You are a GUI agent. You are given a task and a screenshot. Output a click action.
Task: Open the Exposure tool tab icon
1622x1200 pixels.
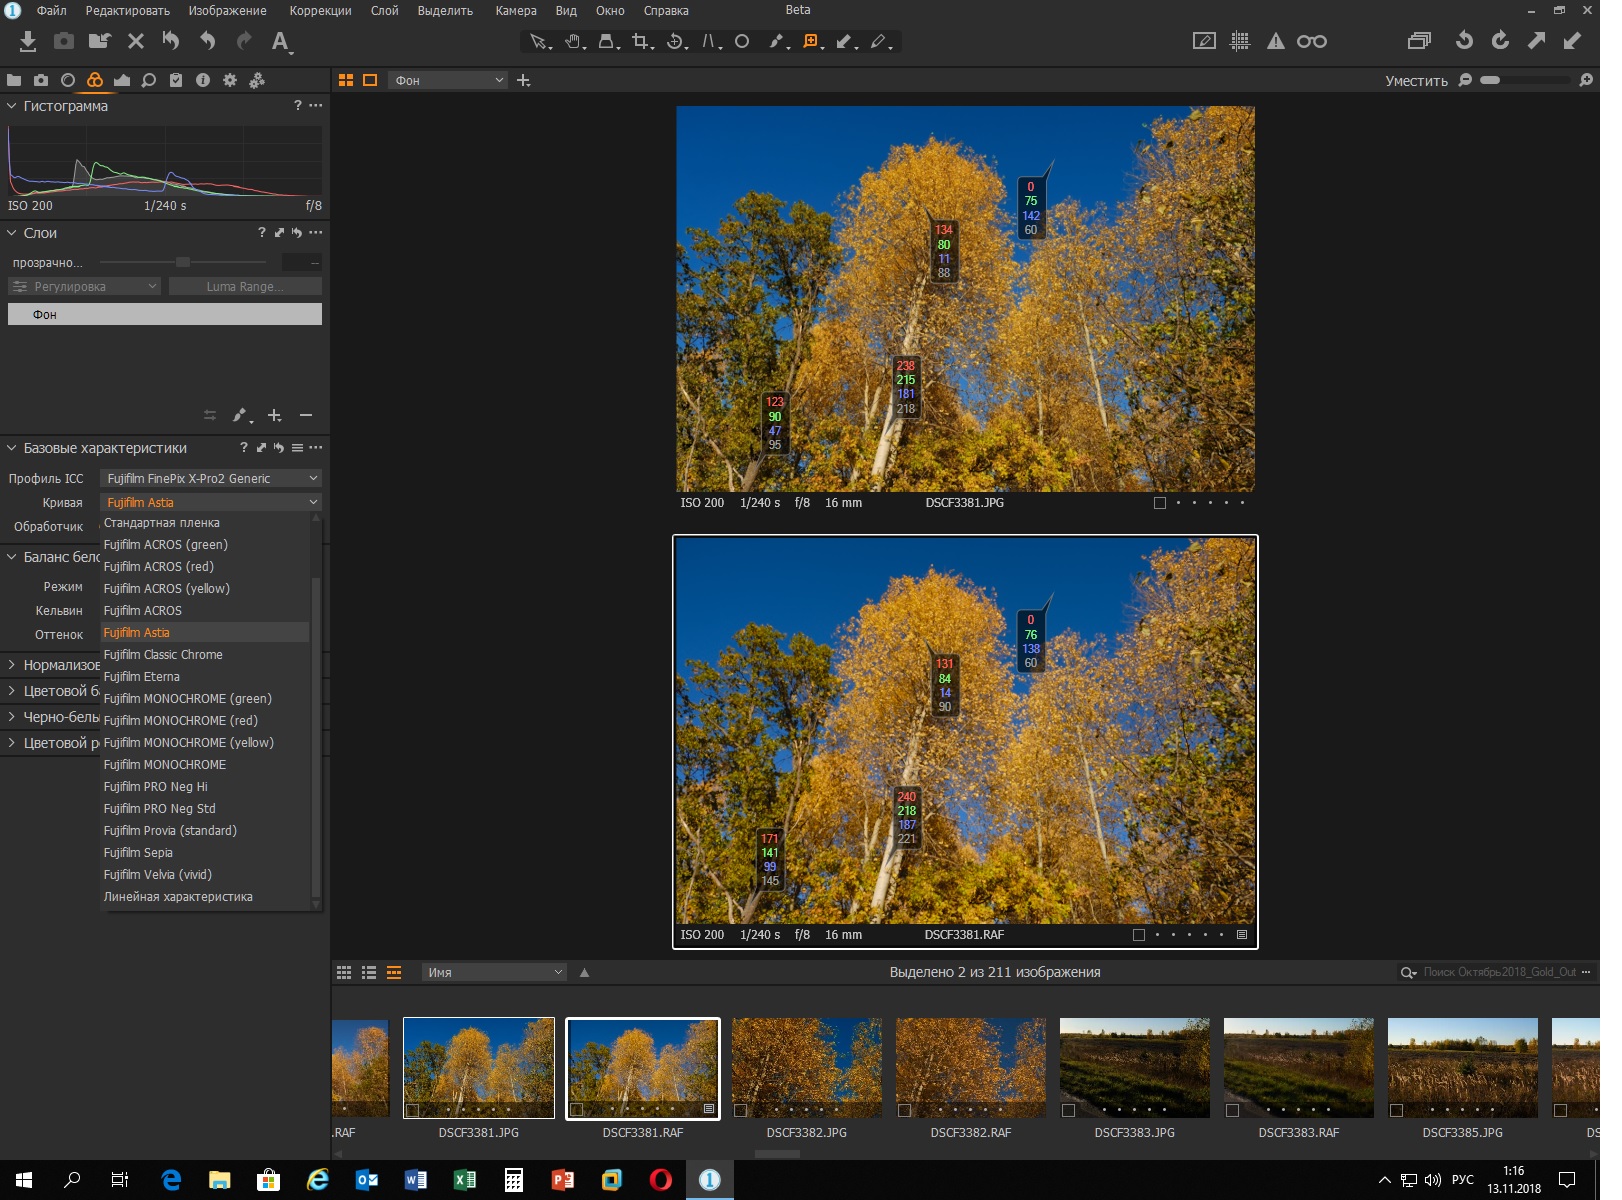(x=122, y=80)
